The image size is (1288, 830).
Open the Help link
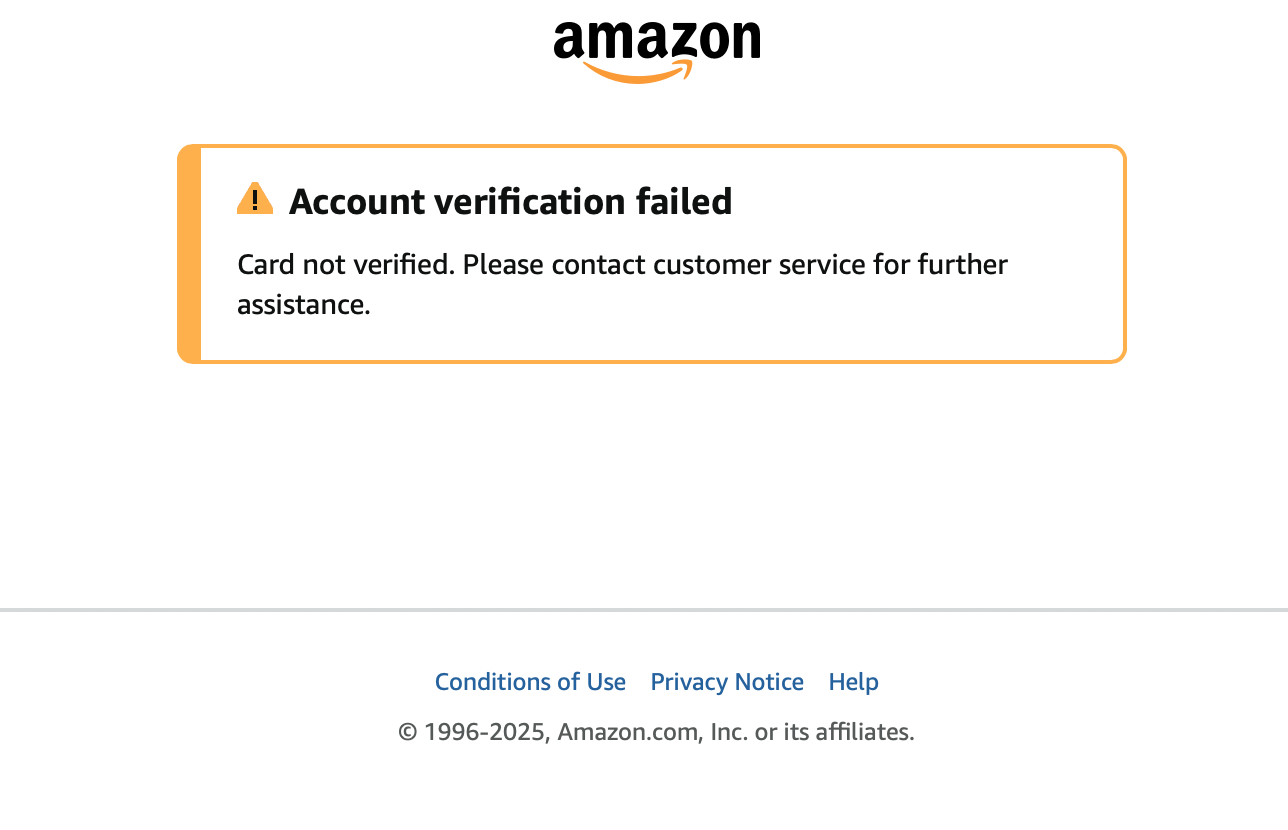853,682
